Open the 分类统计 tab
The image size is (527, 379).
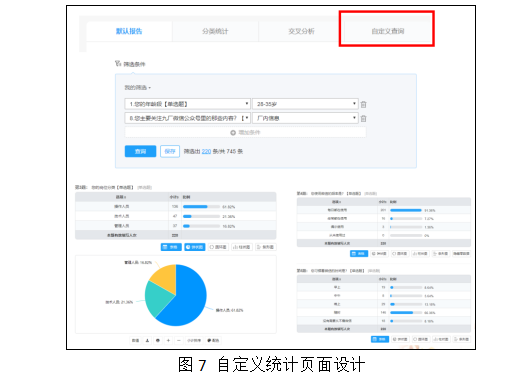click(215, 31)
